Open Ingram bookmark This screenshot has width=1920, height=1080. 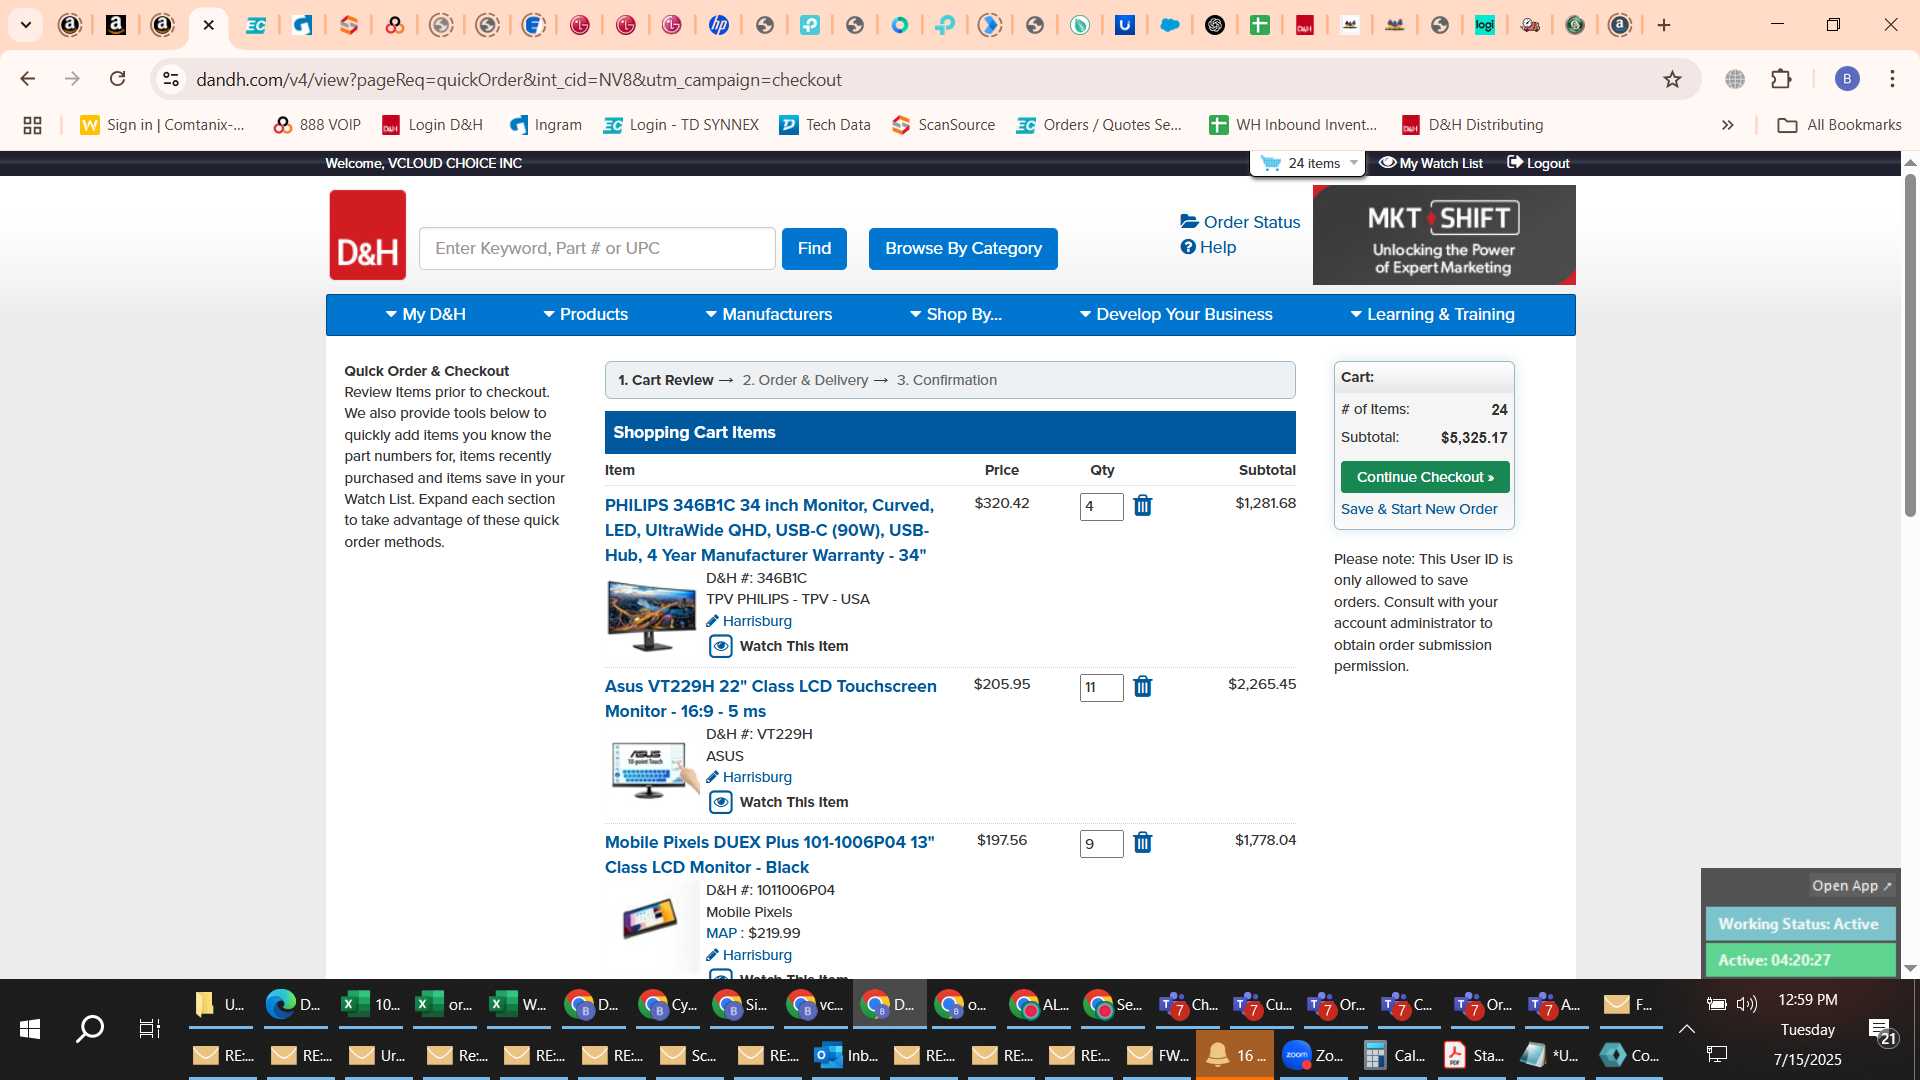[x=546, y=125]
